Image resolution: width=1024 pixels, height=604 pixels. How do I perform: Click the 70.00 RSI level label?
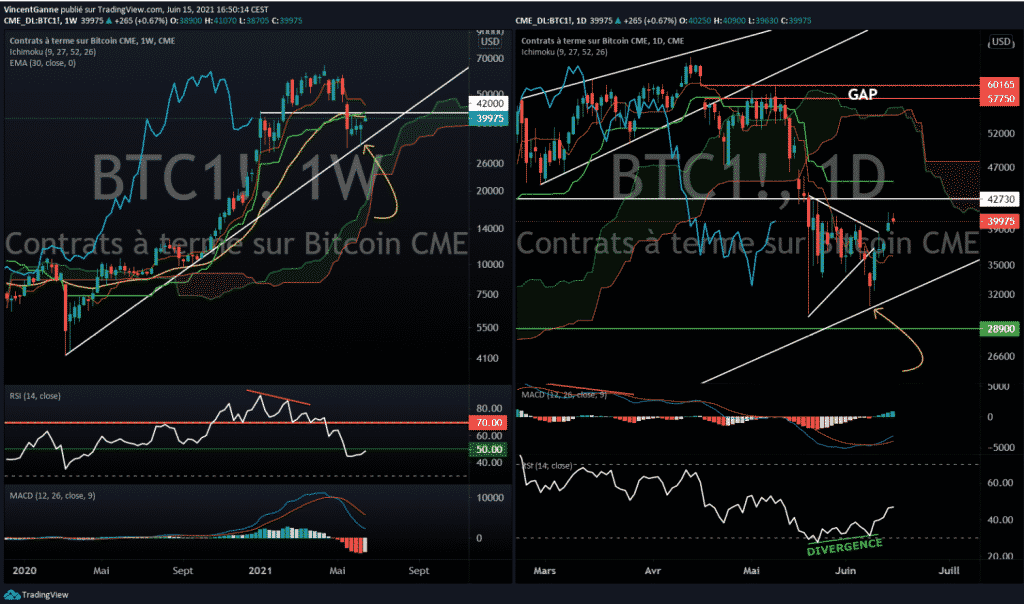(490, 423)
